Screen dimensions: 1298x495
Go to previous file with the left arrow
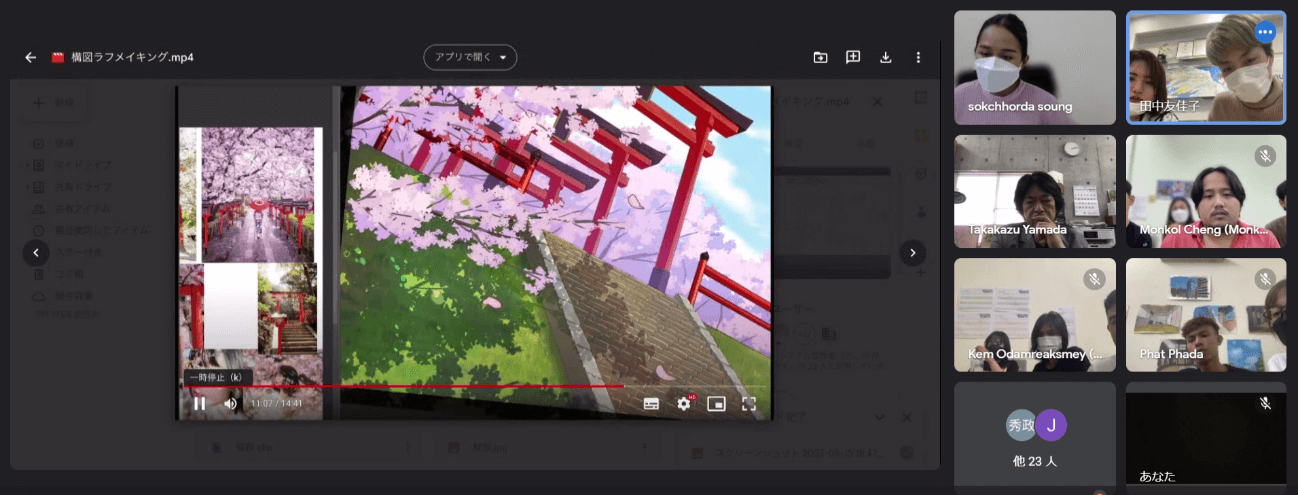coord(36,253)
